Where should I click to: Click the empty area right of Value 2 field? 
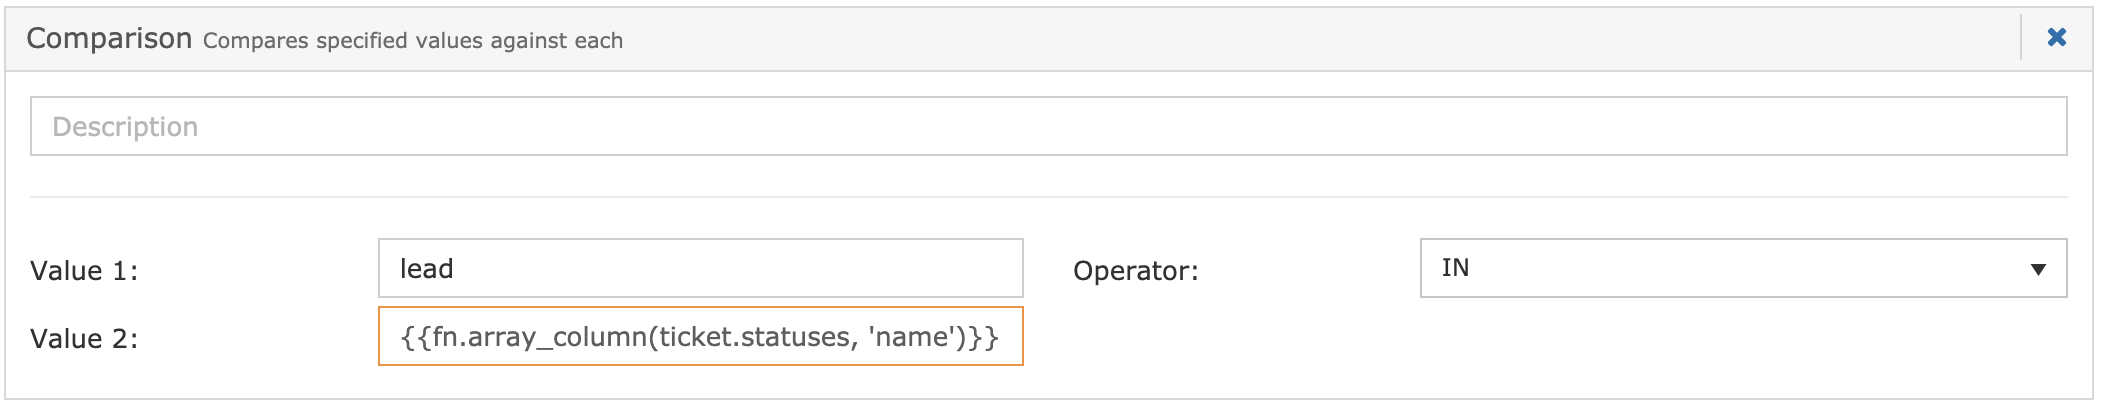tap(1500, 338)
